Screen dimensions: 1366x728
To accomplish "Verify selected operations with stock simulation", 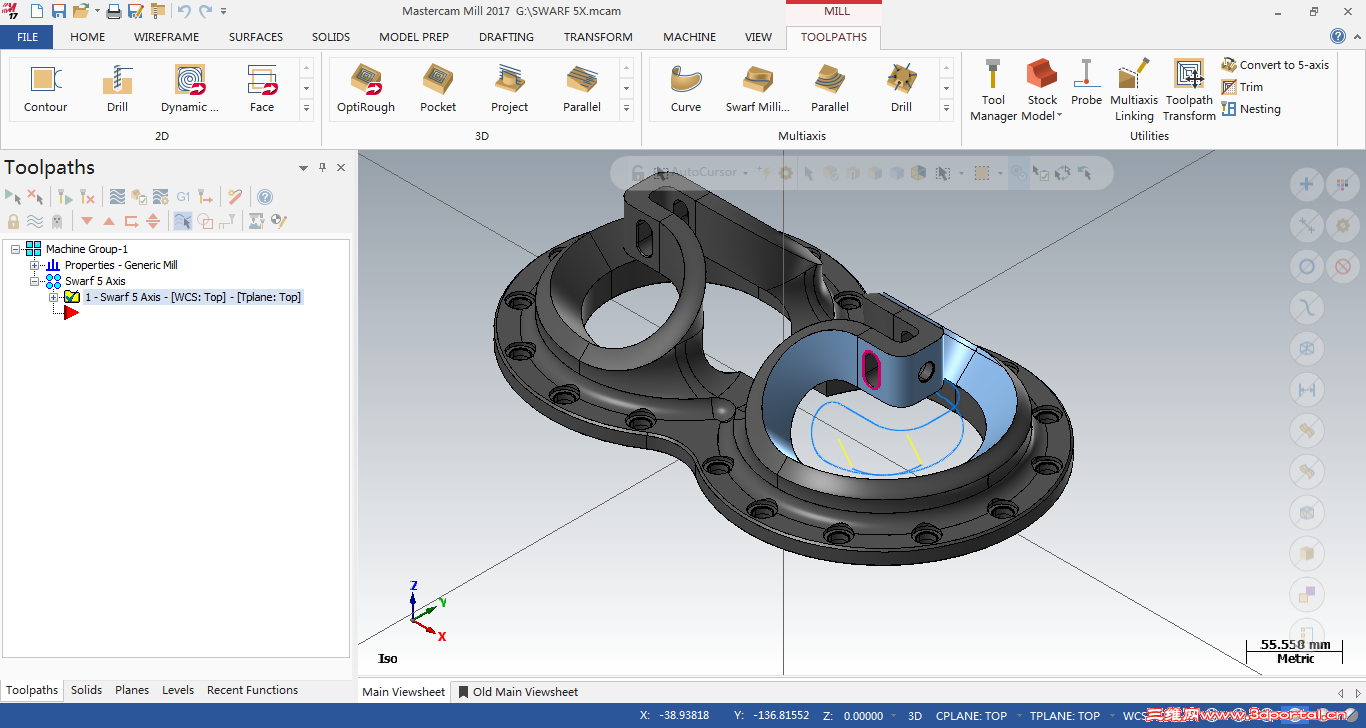I will (139, 197).
